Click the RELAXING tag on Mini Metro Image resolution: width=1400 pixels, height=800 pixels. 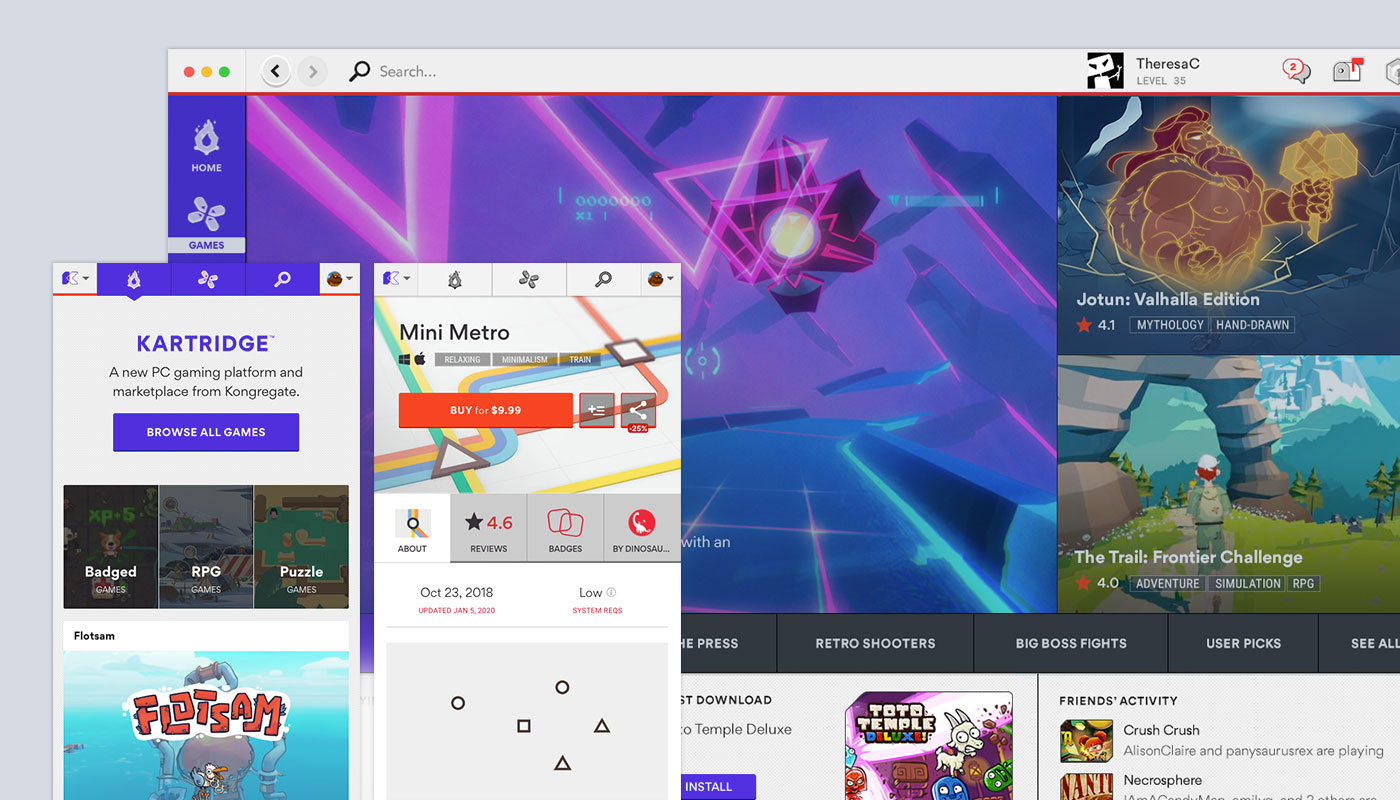click(463, 359)
